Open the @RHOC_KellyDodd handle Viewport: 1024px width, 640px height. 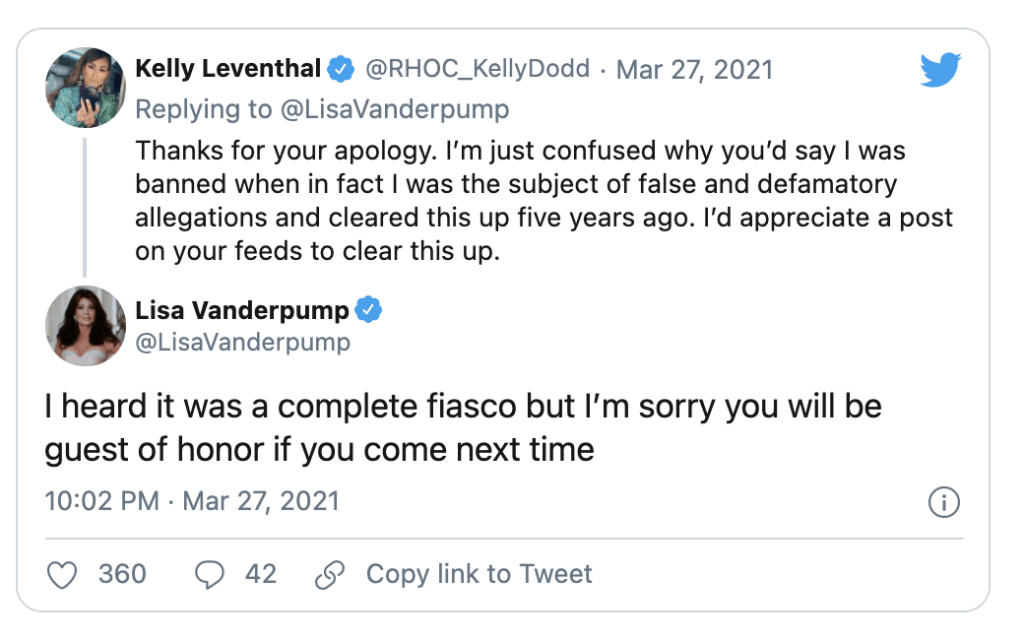477,69
